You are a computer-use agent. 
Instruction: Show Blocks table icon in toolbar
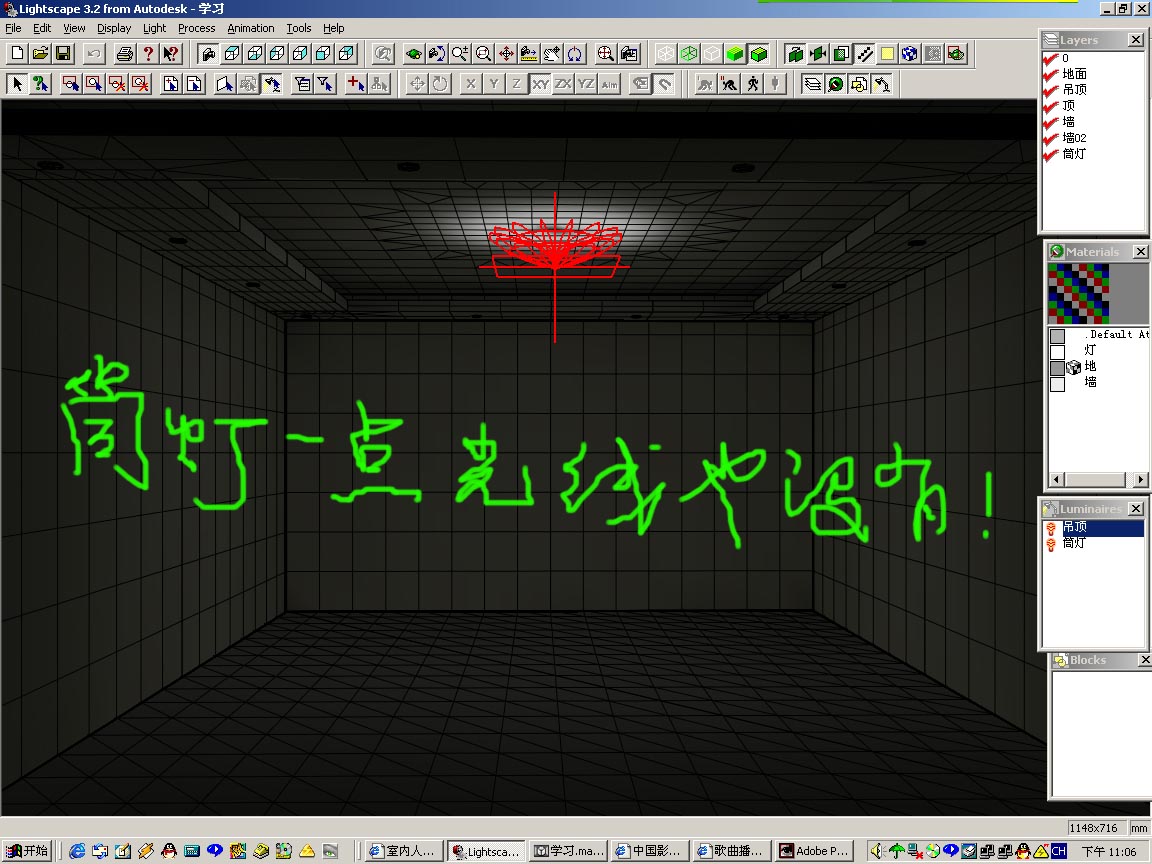[859, 84]
